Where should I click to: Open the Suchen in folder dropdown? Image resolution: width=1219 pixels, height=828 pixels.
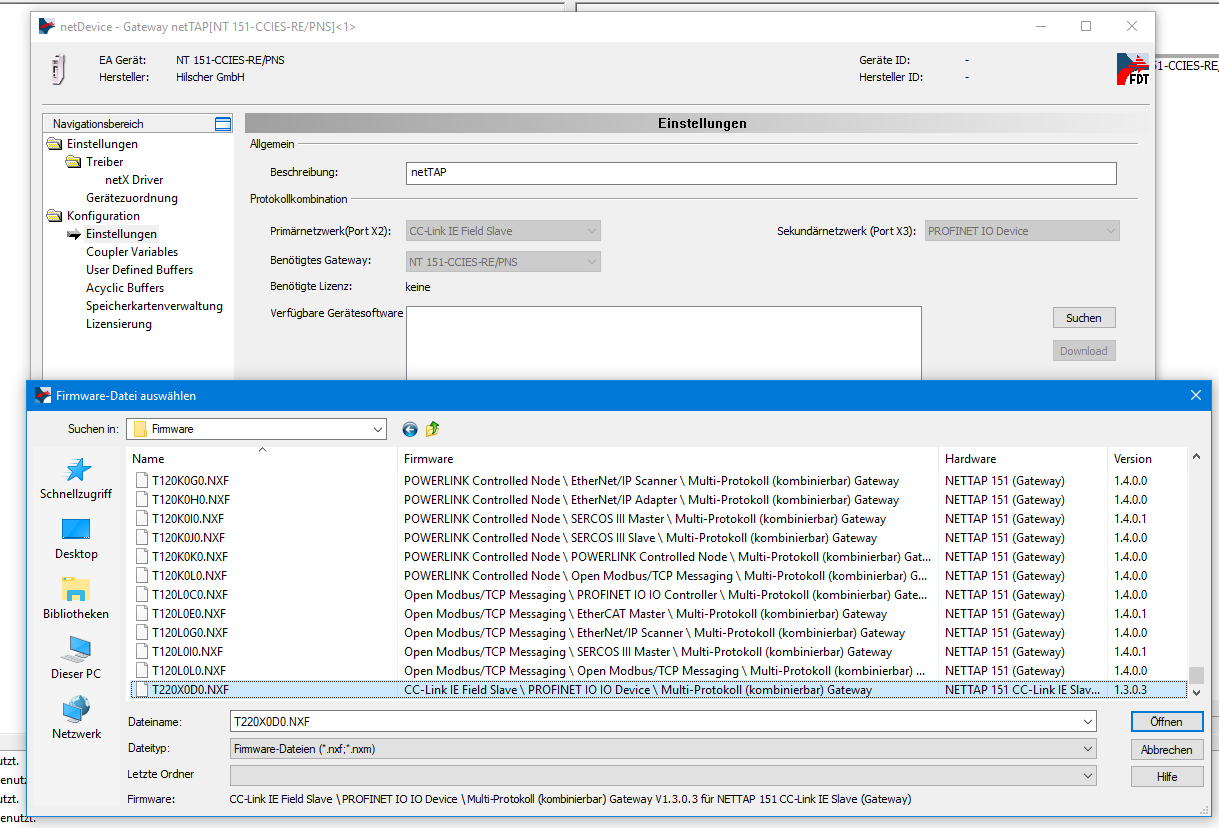click(377, 429)
